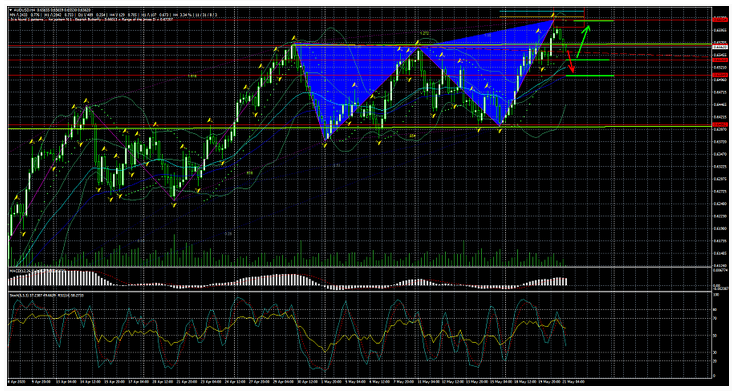This screenshot has height=392, width=733.
Task: Click the white current price label on the price axis
Action: click(719, 47)
